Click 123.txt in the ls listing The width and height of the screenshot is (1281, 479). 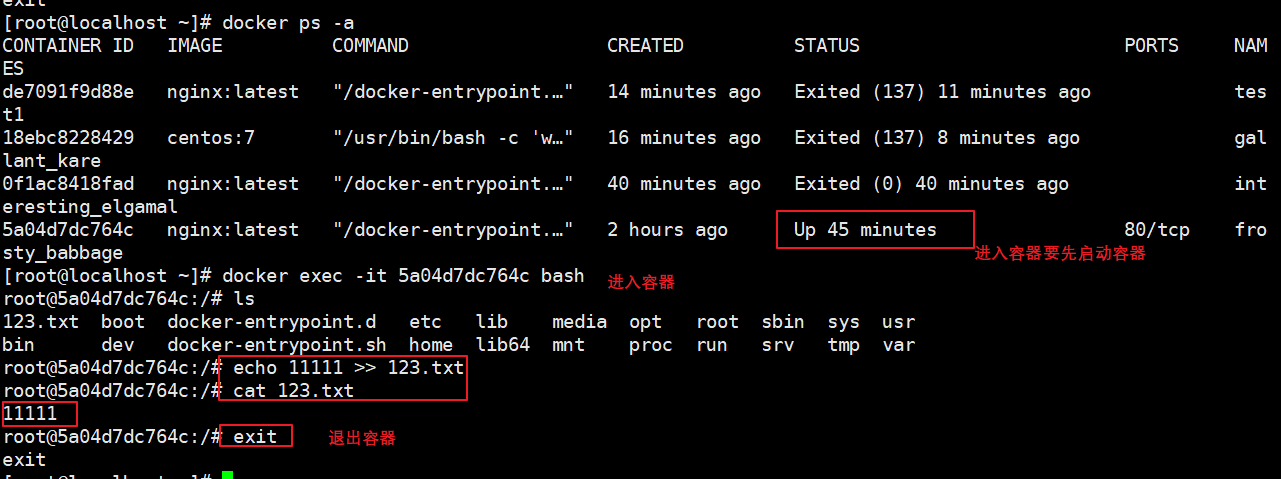coord(40,321)
